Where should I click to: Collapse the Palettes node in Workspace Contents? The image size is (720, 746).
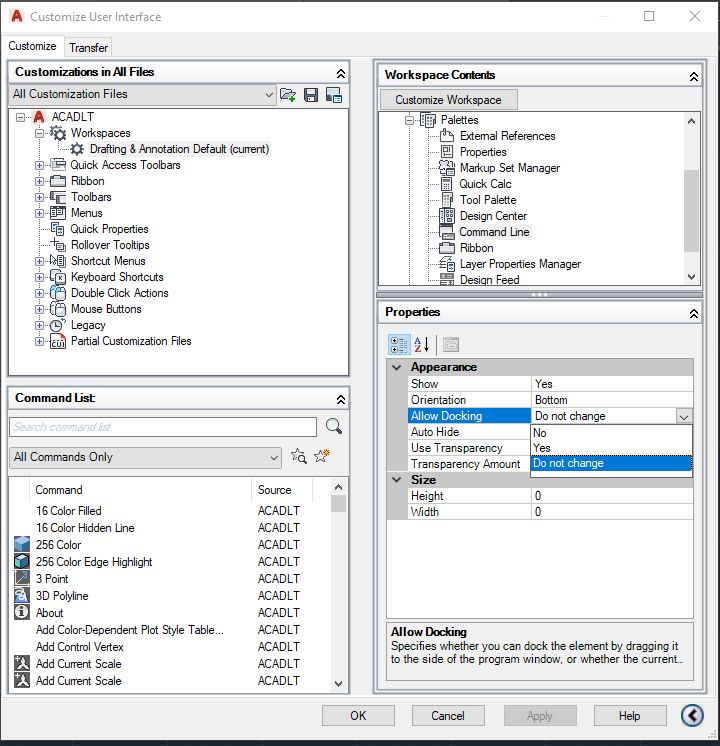click(x=409, y=120)
